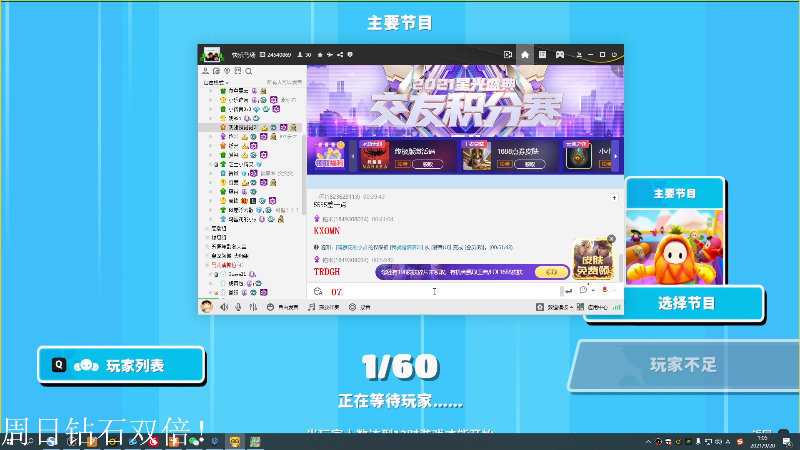Click the send enter-arrow icon
This screenshot has height=450, width=800.
568,291
